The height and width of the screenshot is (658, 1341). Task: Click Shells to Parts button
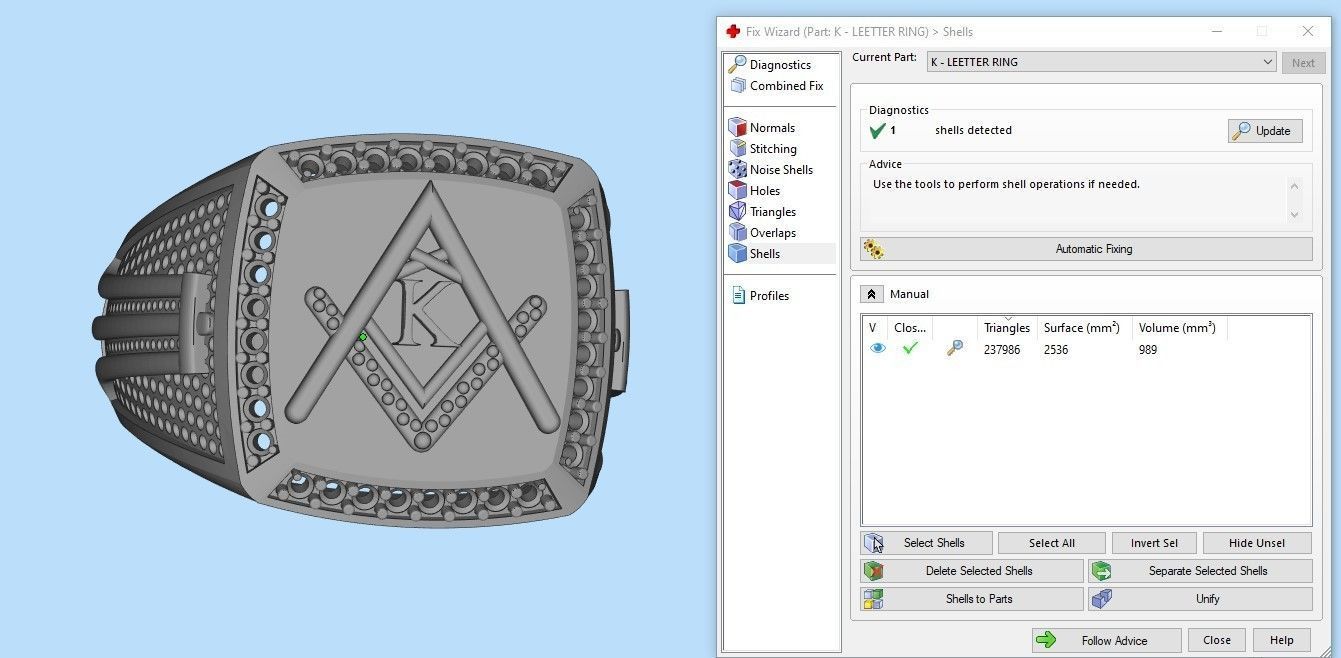pos(972,599)
